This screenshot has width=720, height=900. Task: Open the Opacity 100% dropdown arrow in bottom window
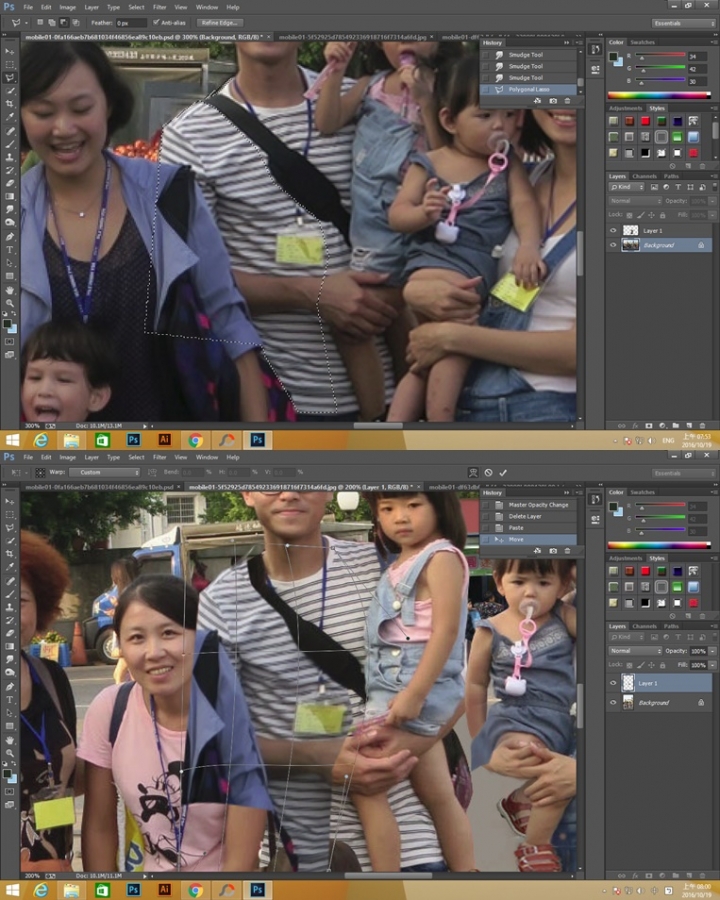[x=713, y=651]
